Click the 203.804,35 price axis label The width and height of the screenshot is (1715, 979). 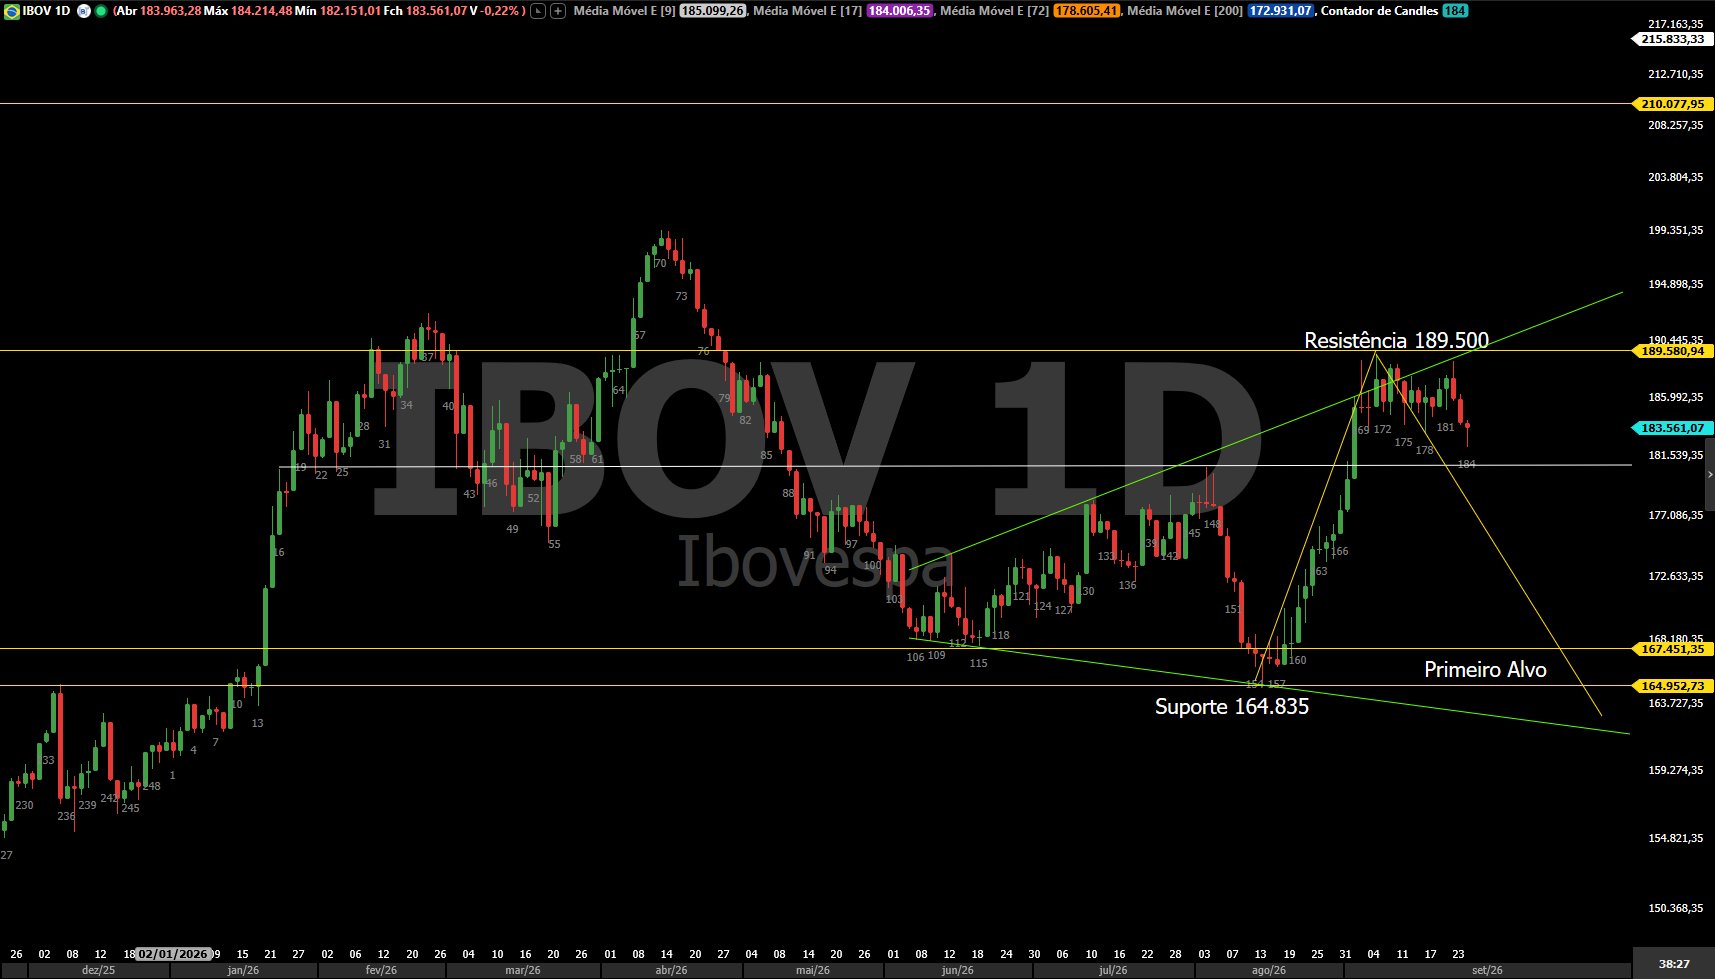pyautogui.click(x=1675, y=177)
